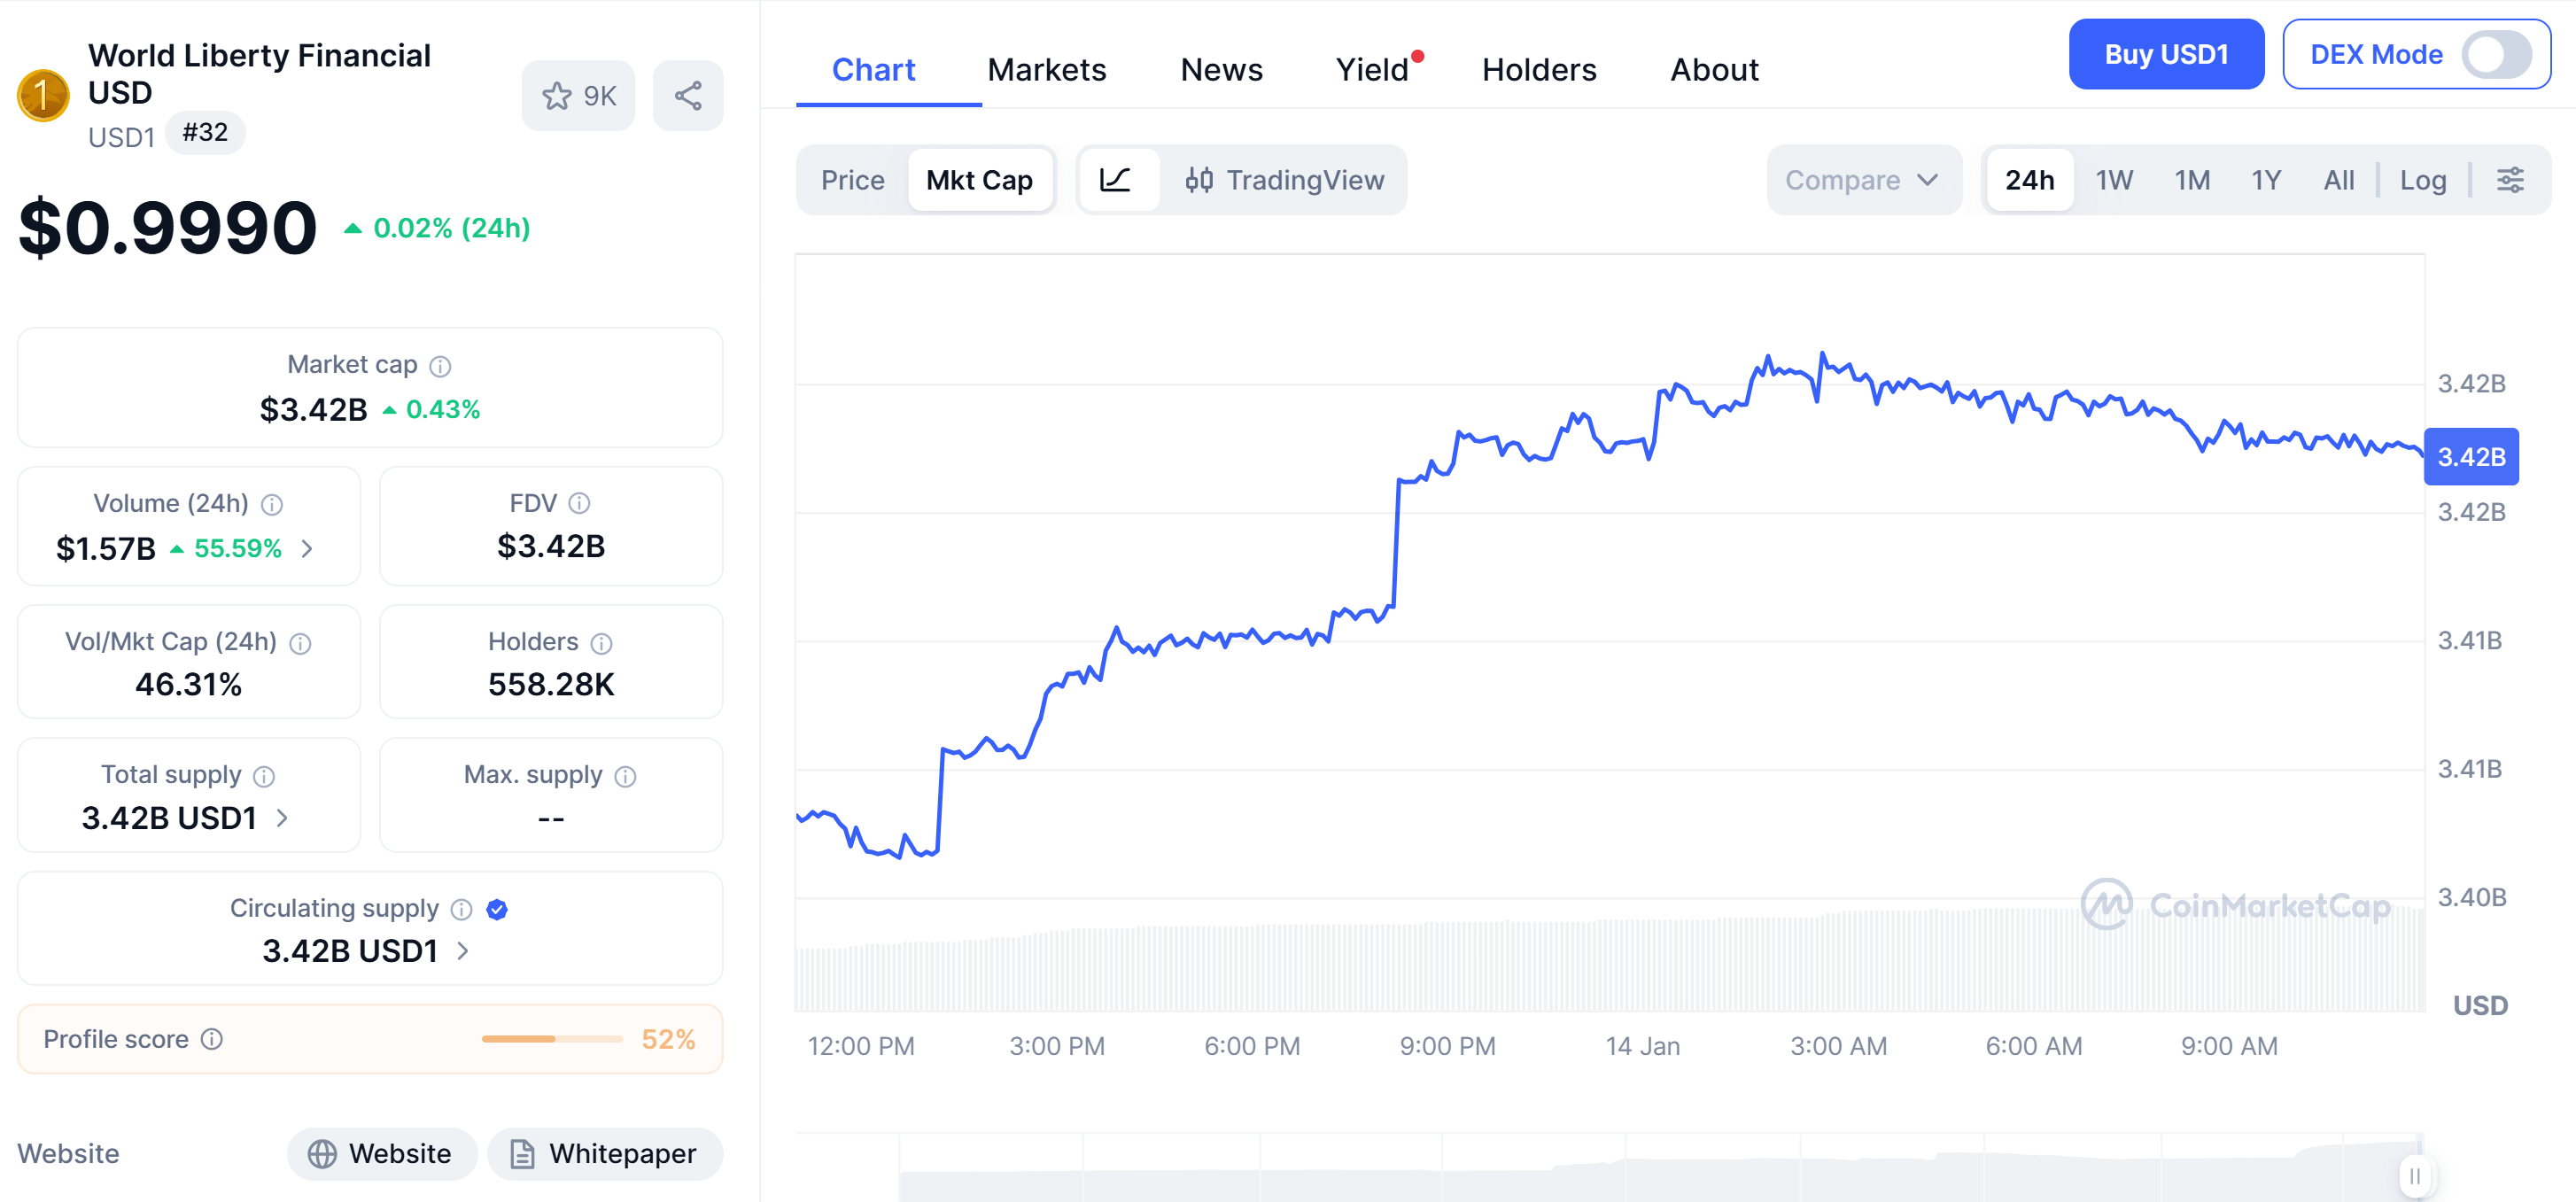This screenshot has width=2576, height=1202.
Task: Switch to TradingView candlestick view
Action: (1285, 180)
